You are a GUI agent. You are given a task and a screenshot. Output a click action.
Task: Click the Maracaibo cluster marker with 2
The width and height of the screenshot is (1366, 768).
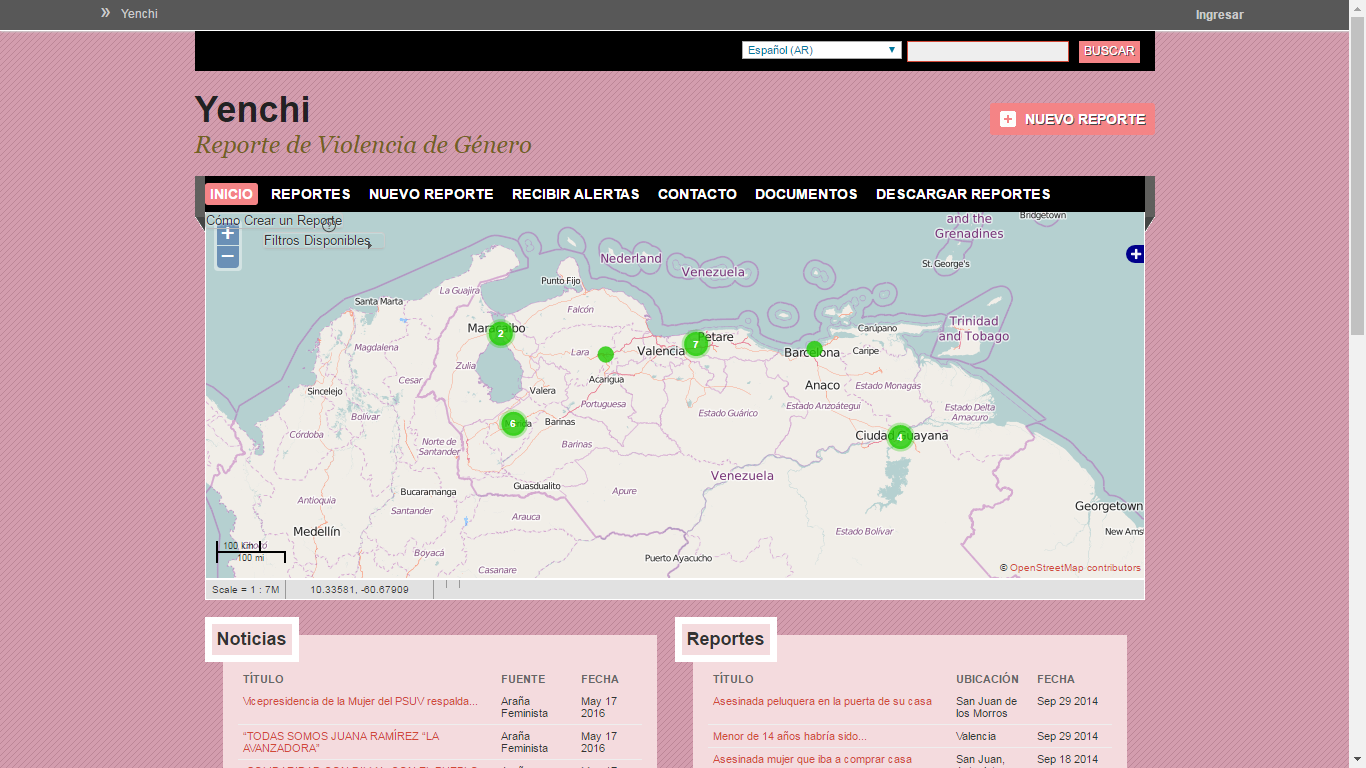point(501,333)
